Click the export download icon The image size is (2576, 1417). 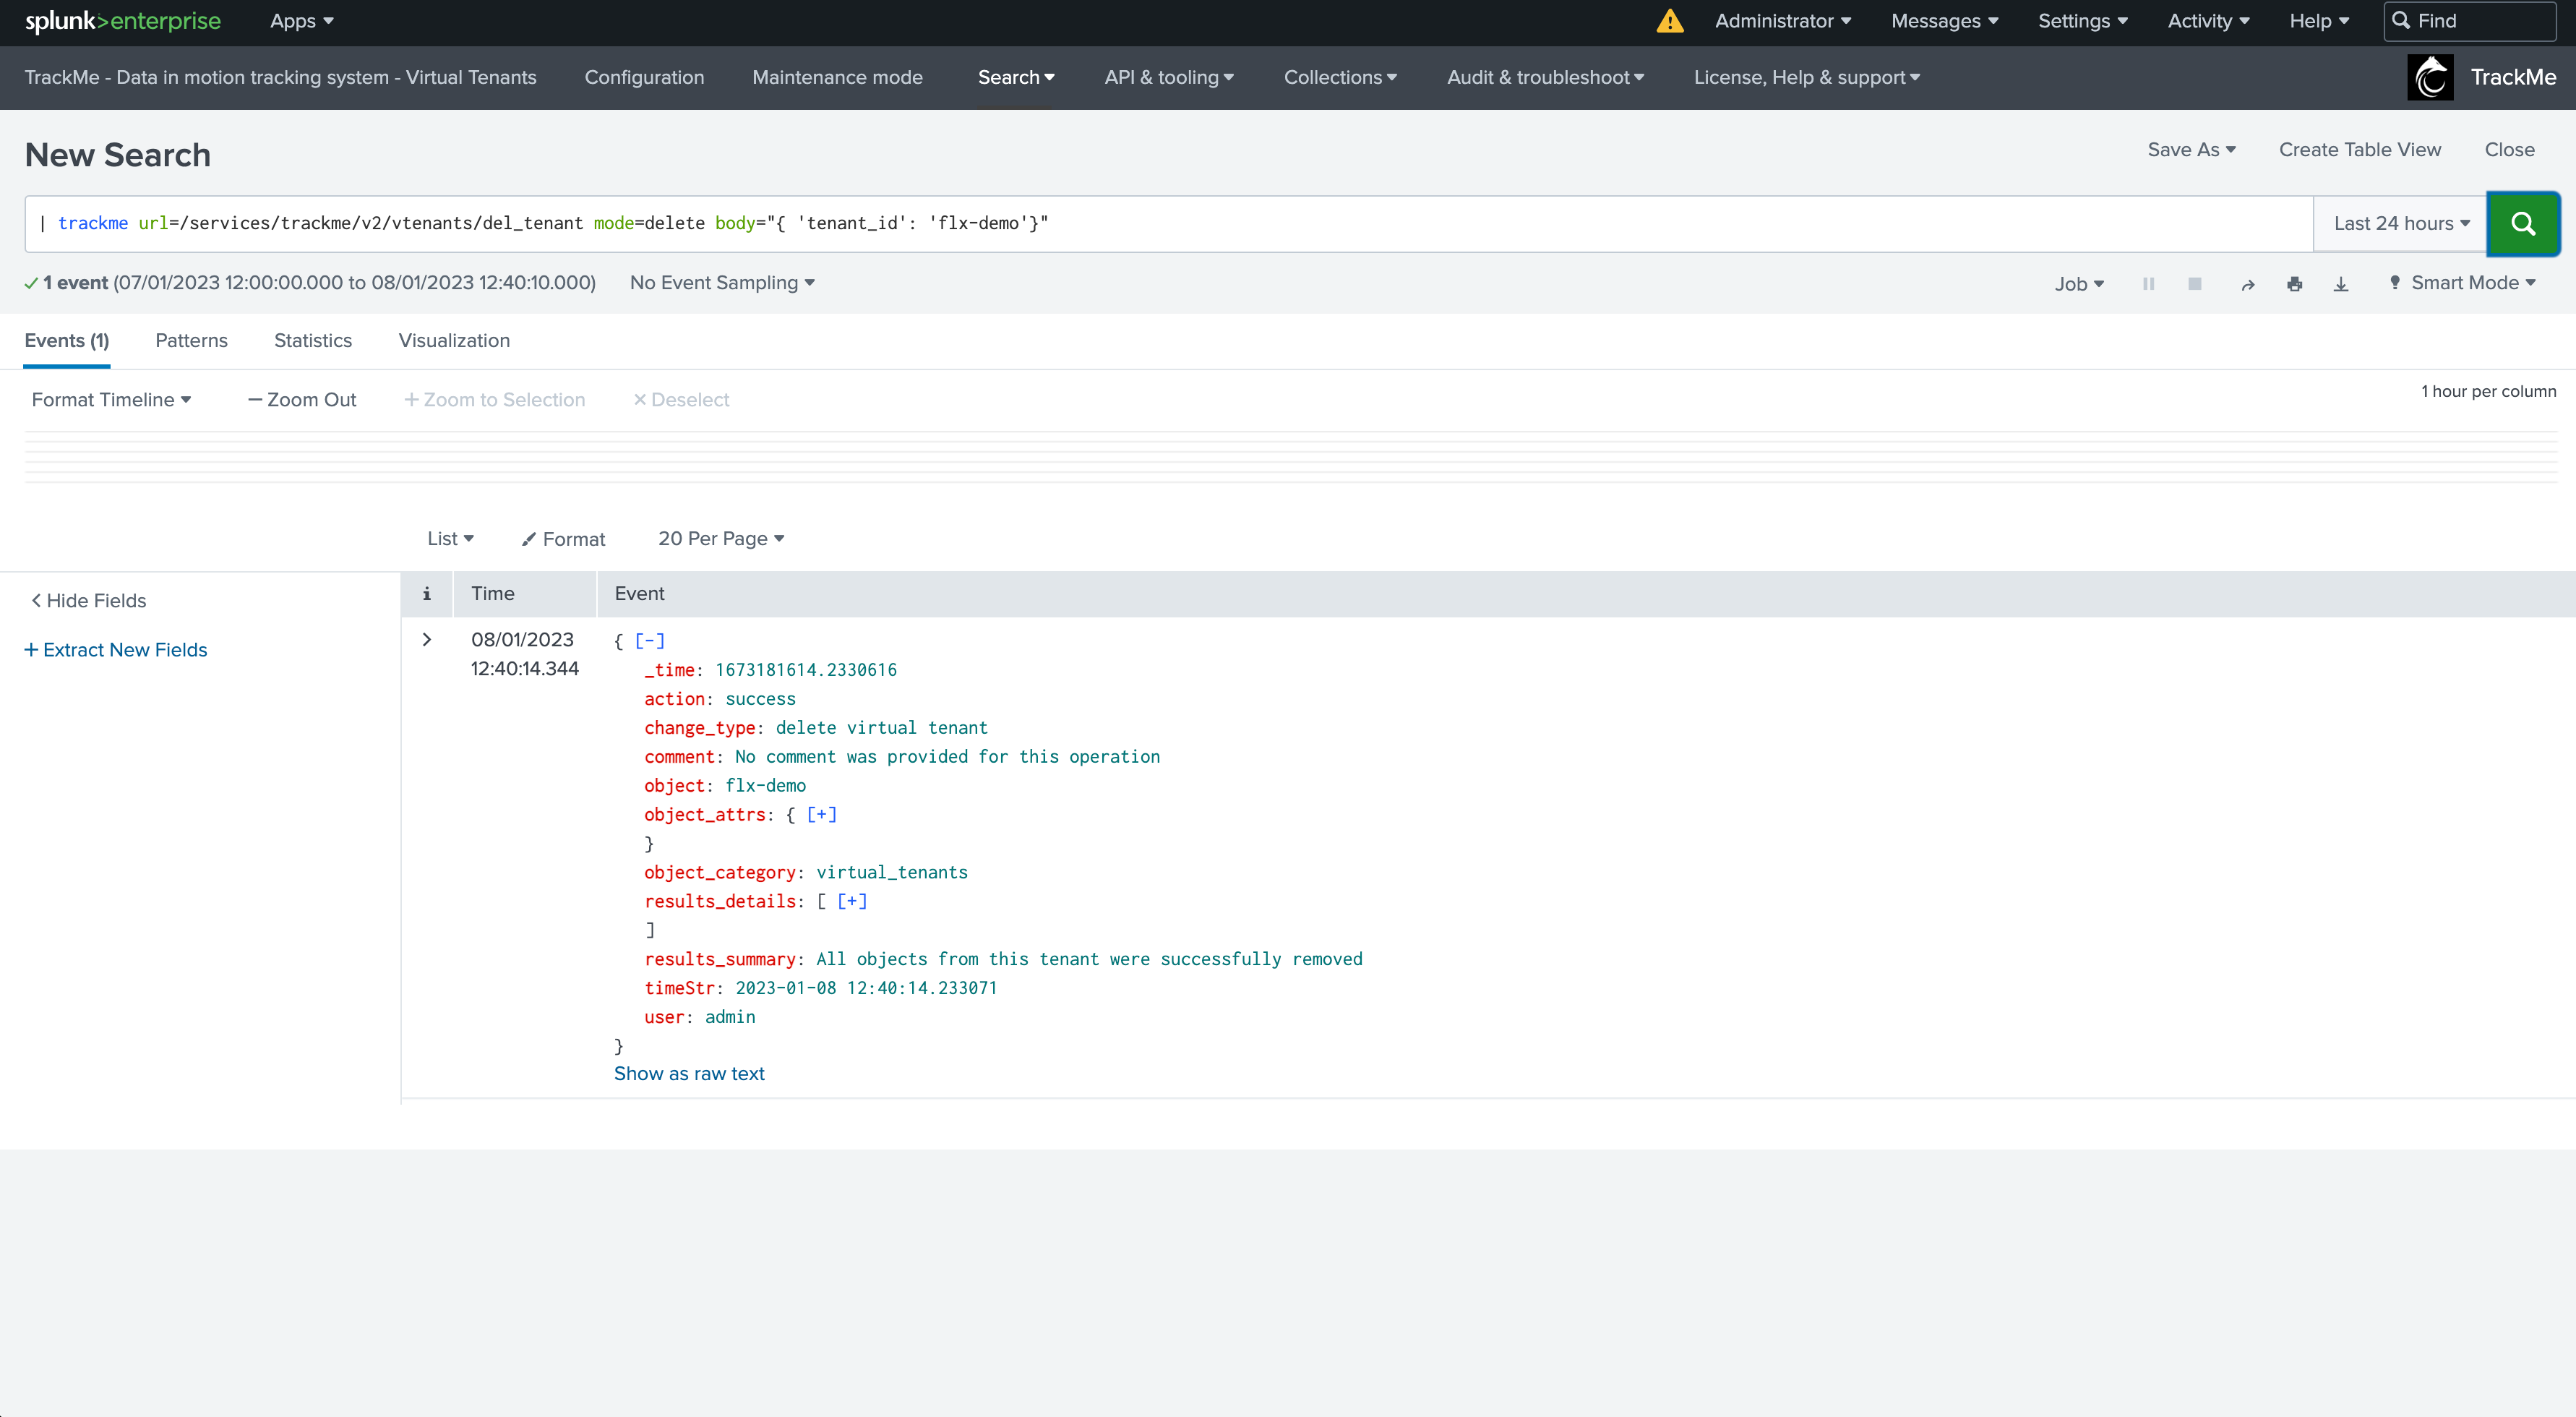click(x=2341, y=285)
